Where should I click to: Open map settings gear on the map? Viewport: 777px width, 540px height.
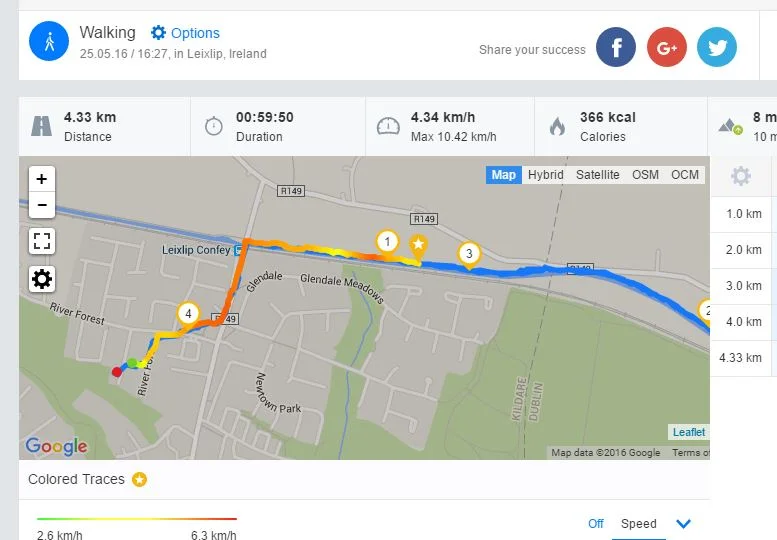42,279
